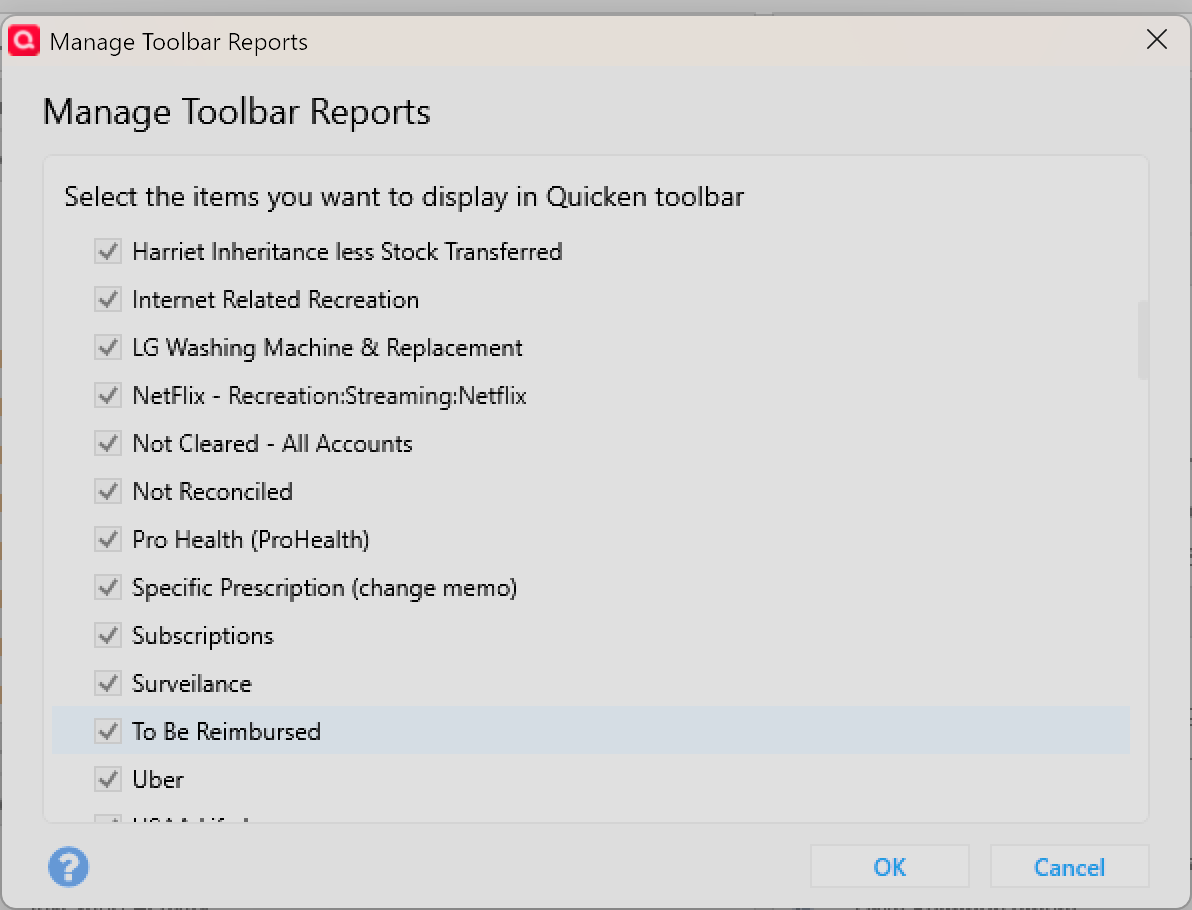Uncheck Harriet Inheritance less Stock Transferred checkbox
Viewport: 1192px width, 910px height.
tap(108, 251)
